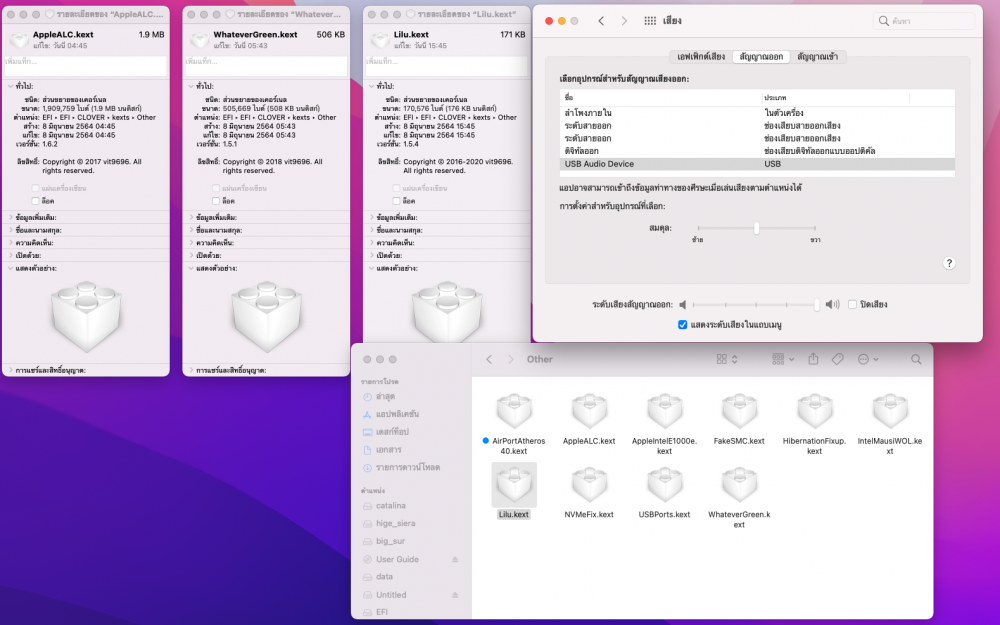This screenshot has width=1000, height=625.
Task: Eject Untitled volume in sidebar
Action: 455,595
